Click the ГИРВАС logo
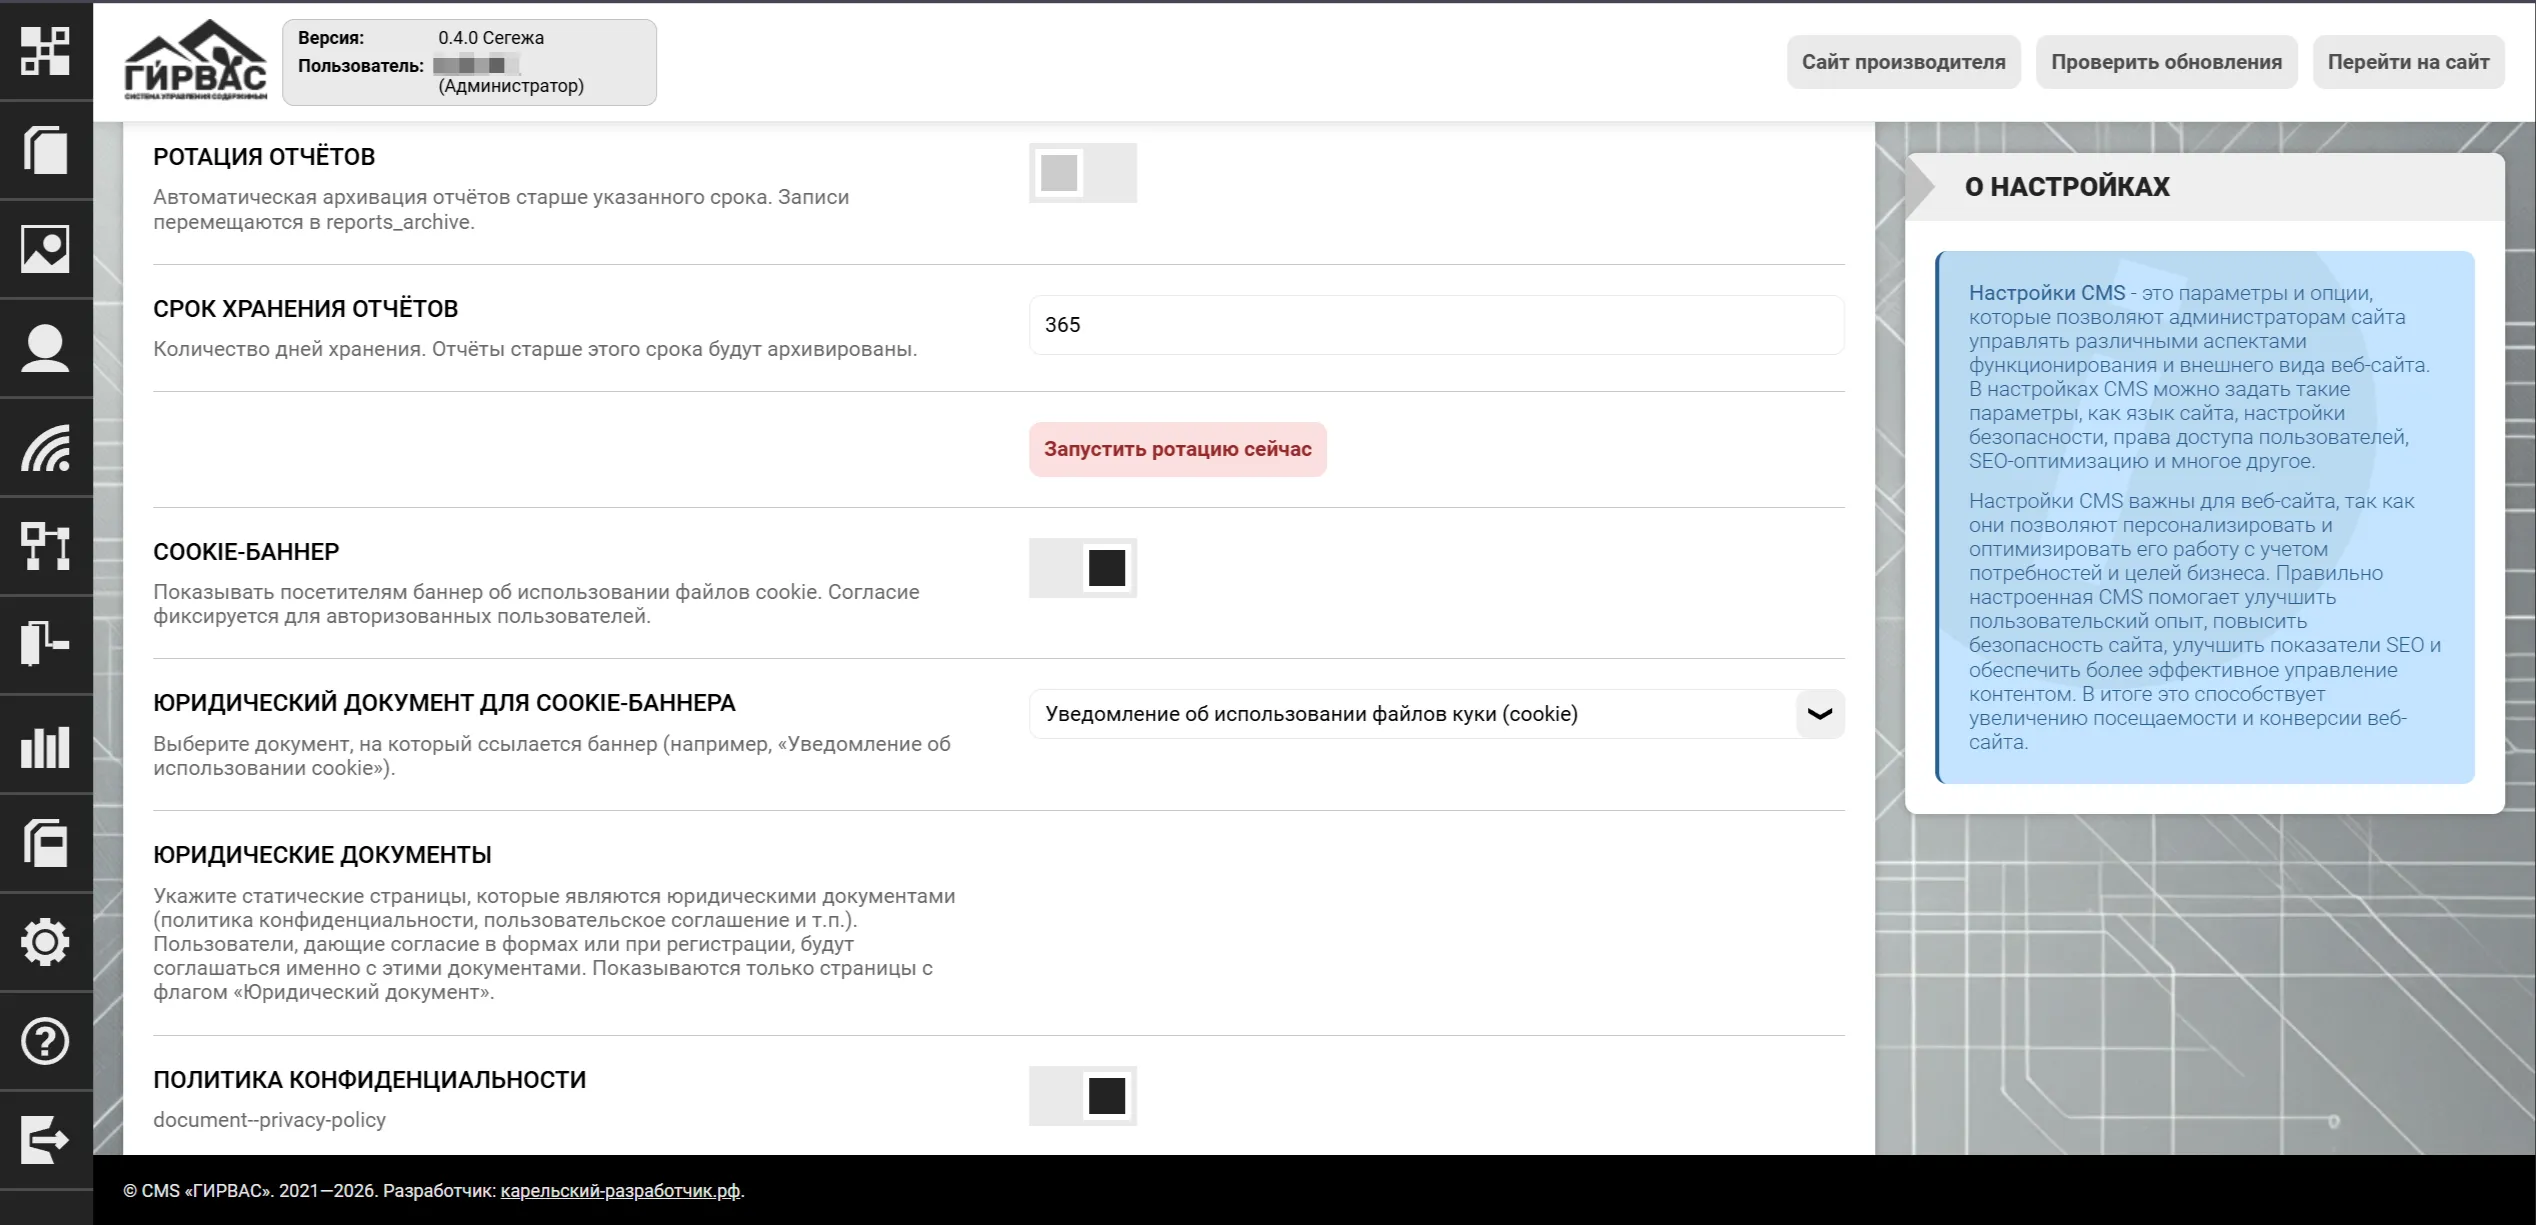Viewport: 2536px width, 1225px height. pyautogui.click(x=196, y=60)
